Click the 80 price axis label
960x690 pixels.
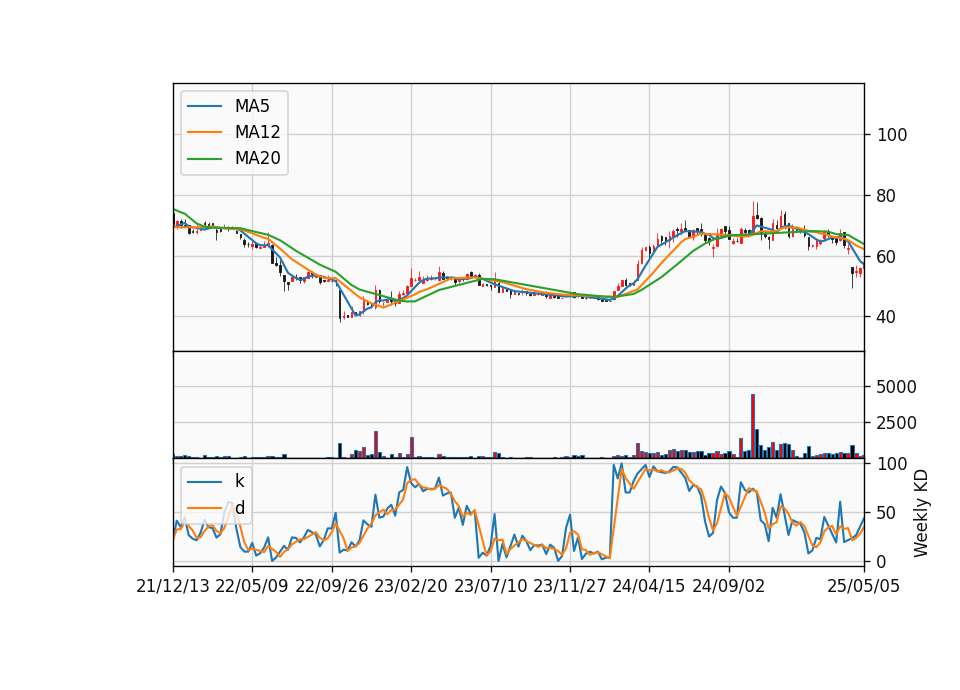887,197
